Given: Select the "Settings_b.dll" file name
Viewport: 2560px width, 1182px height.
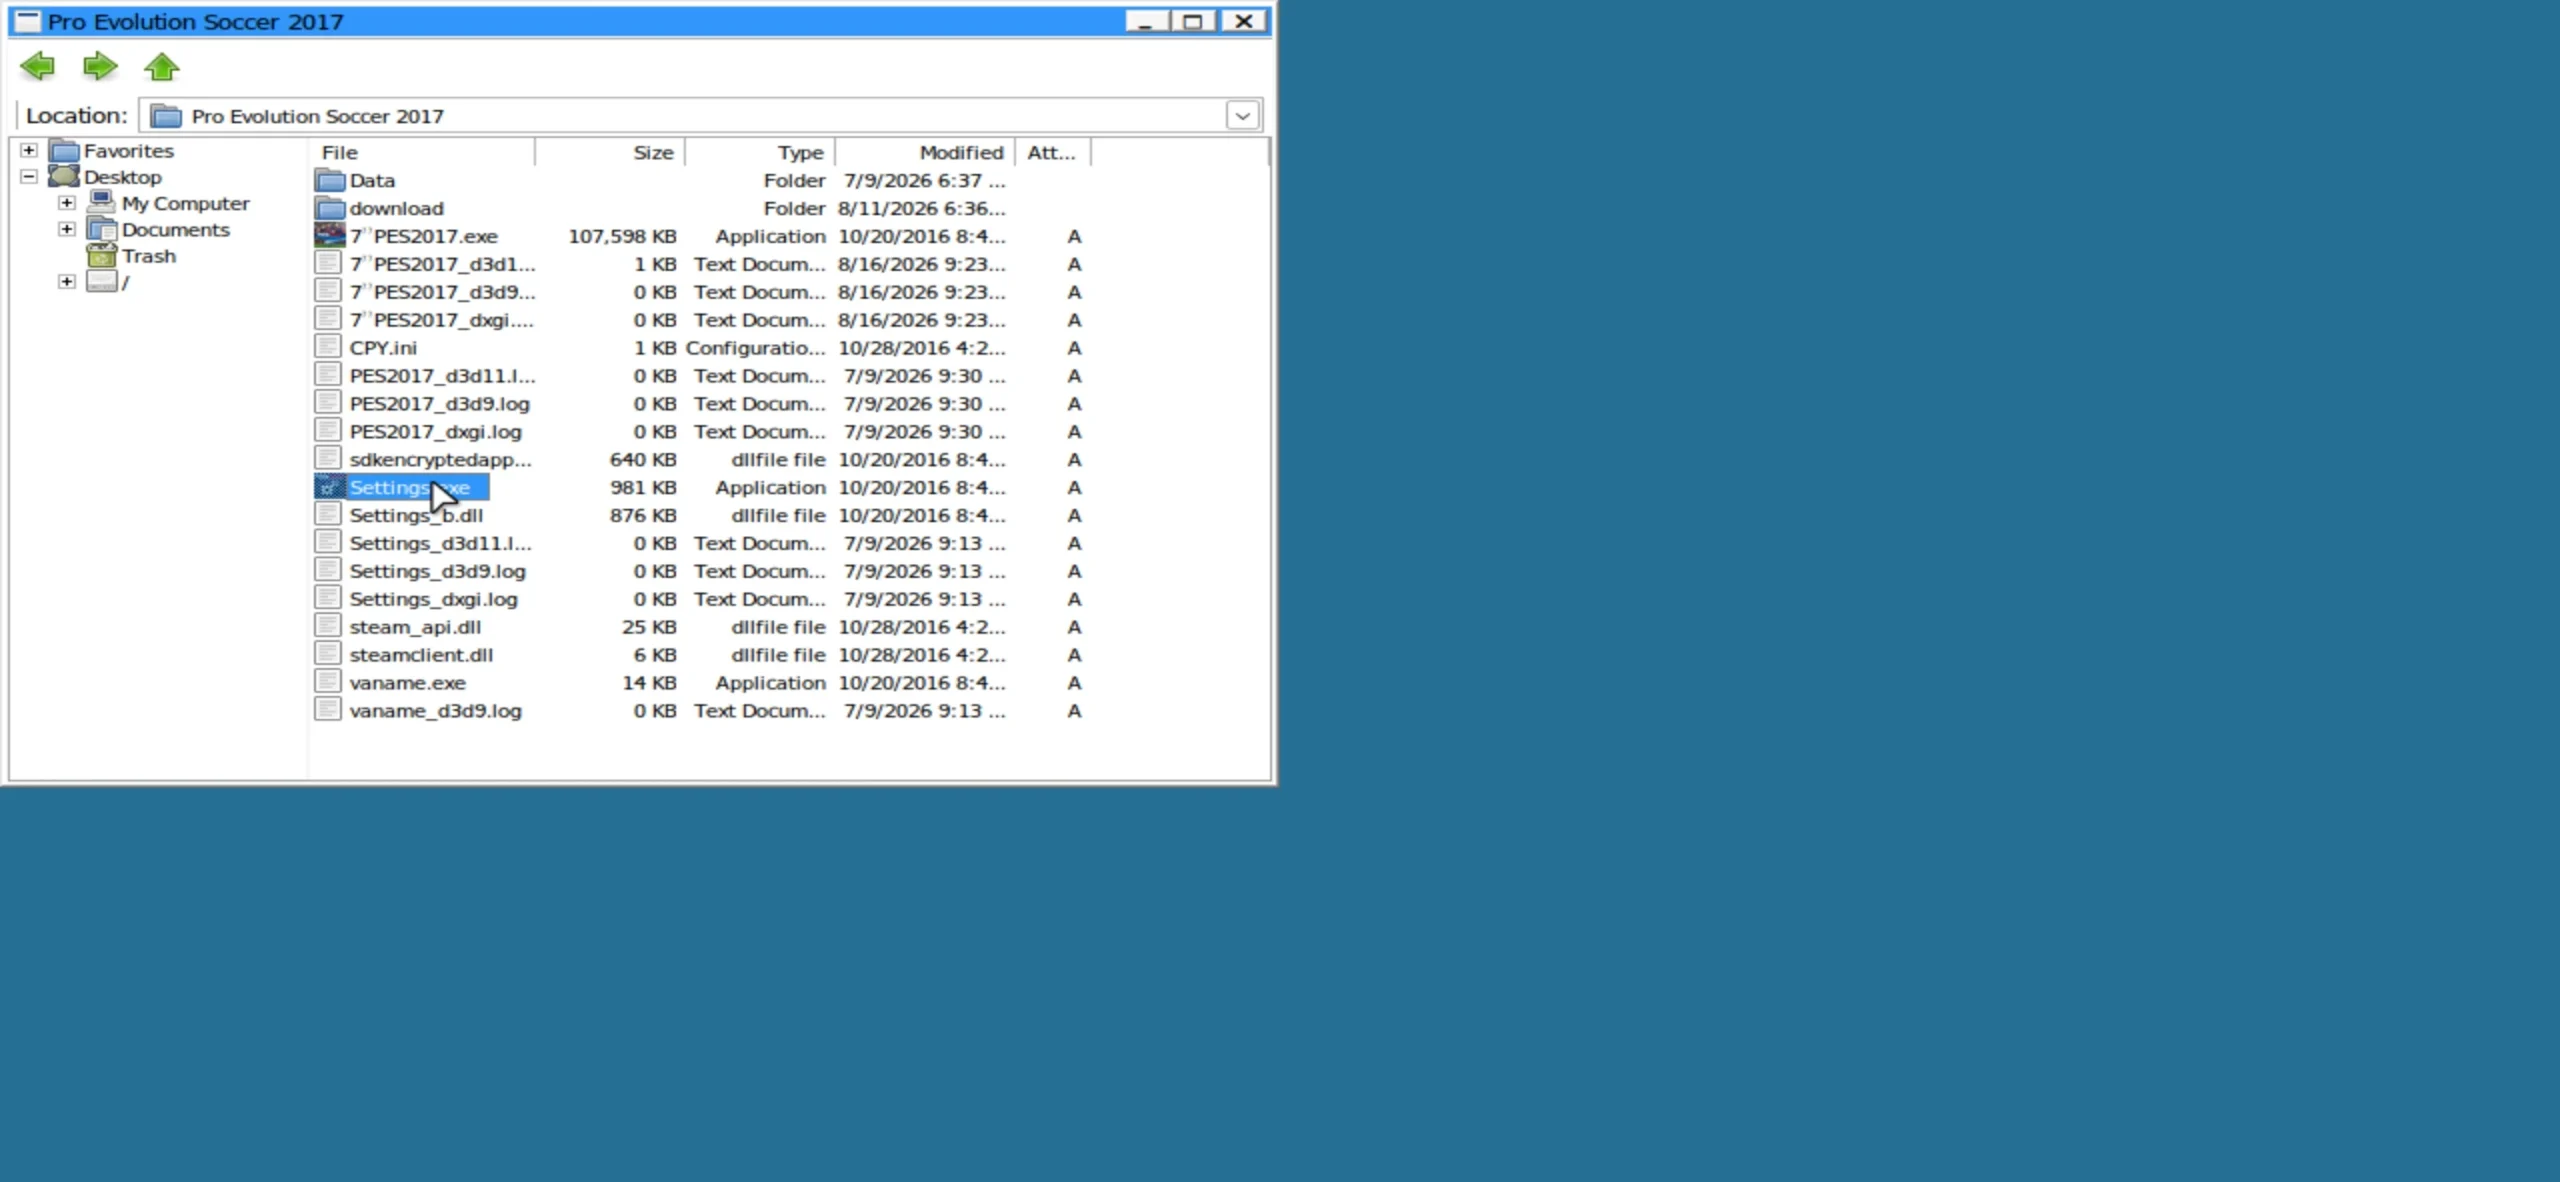Looking at the screenshot, I should click(416, 516).
